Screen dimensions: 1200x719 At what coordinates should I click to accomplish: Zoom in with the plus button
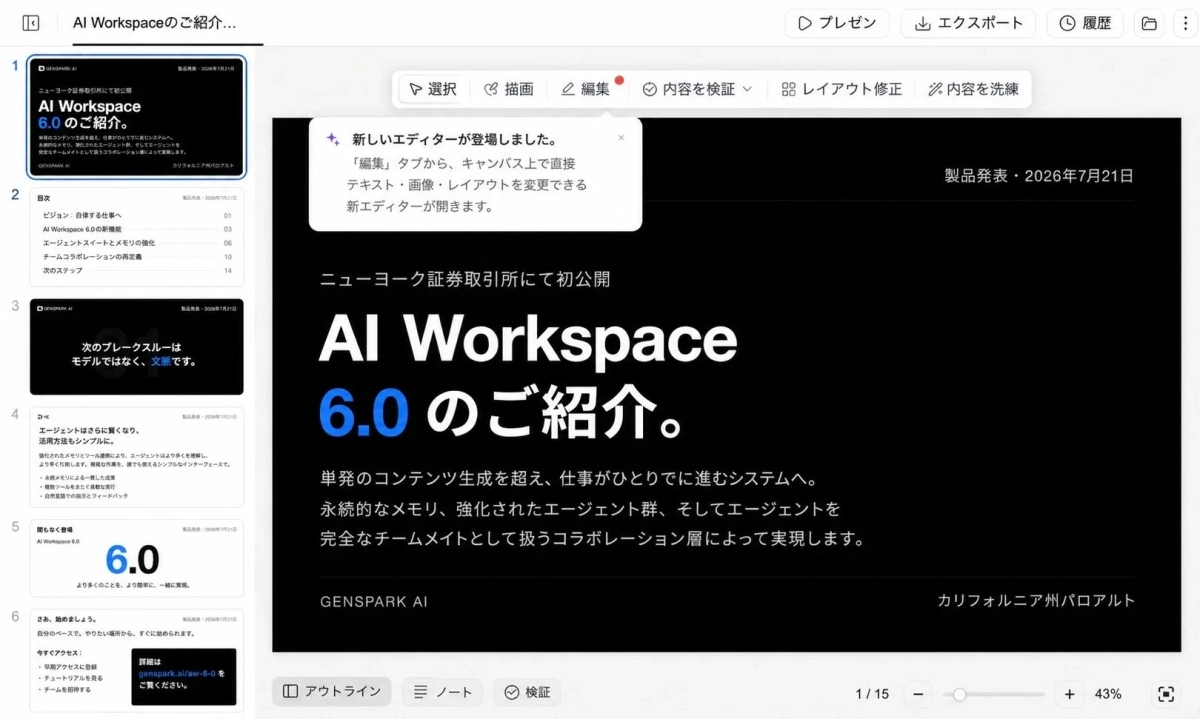[1069, 694]
